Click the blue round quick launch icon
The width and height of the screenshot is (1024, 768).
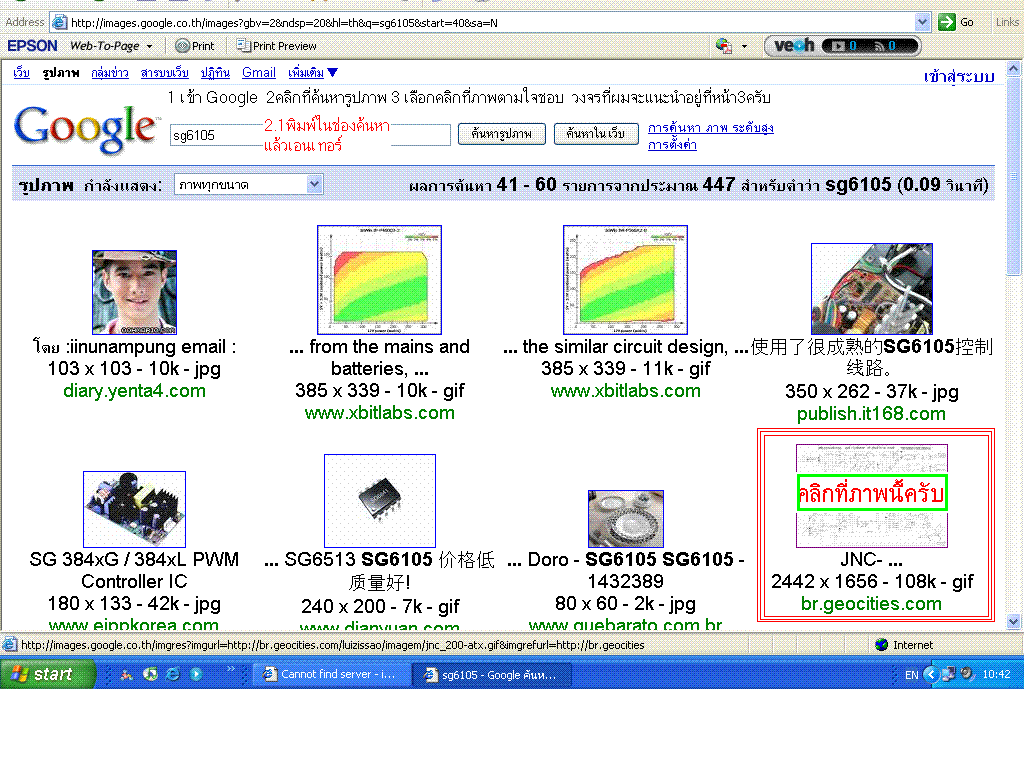pos(196,674)
